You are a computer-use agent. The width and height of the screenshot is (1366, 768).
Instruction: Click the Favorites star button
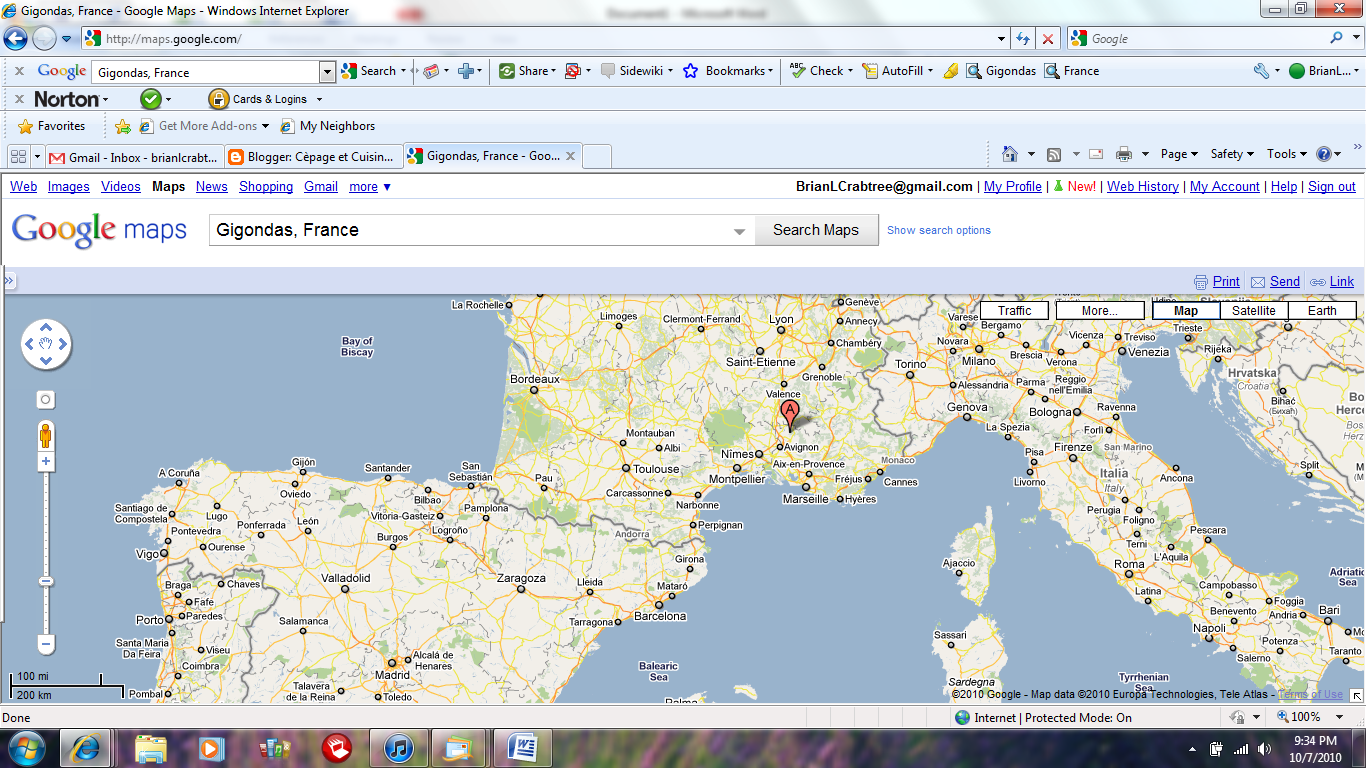[52, 126]
